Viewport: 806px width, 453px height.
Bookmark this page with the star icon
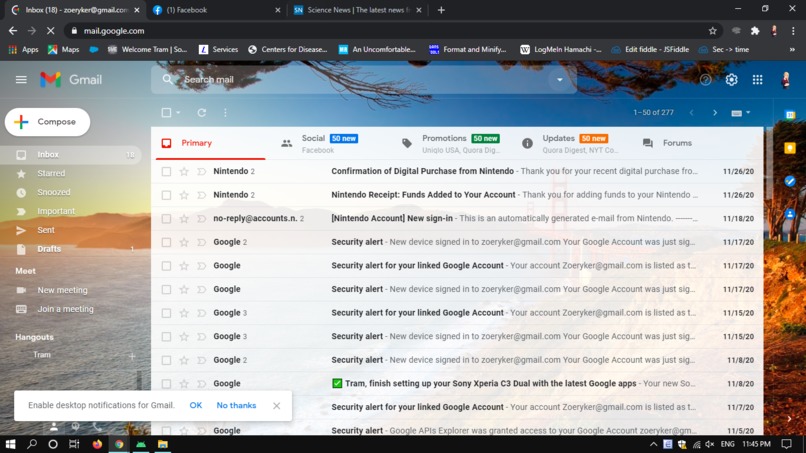[x=712, y=31]
